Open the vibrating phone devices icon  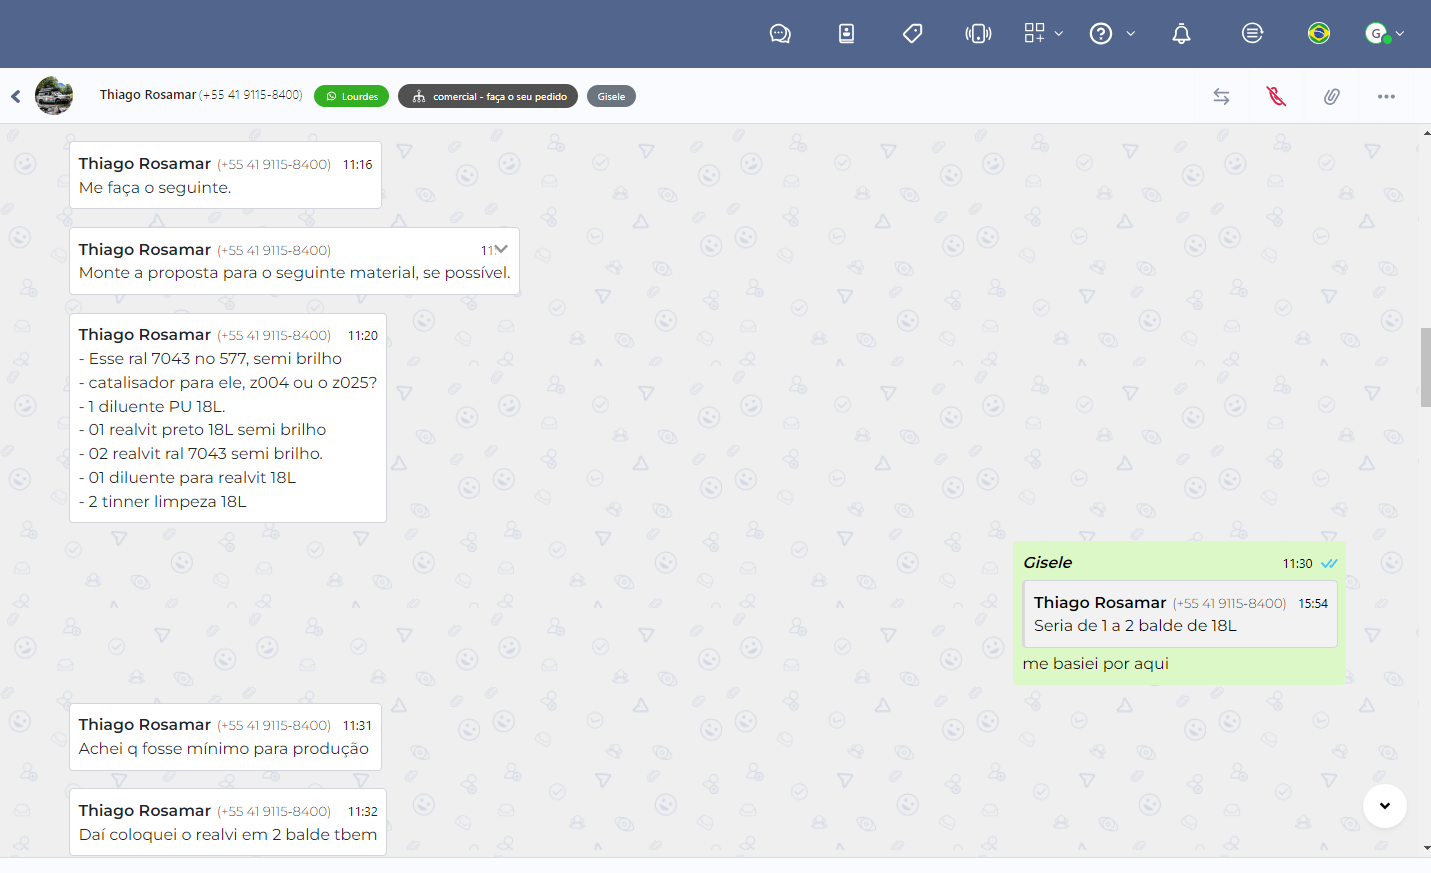click(978, 34)
